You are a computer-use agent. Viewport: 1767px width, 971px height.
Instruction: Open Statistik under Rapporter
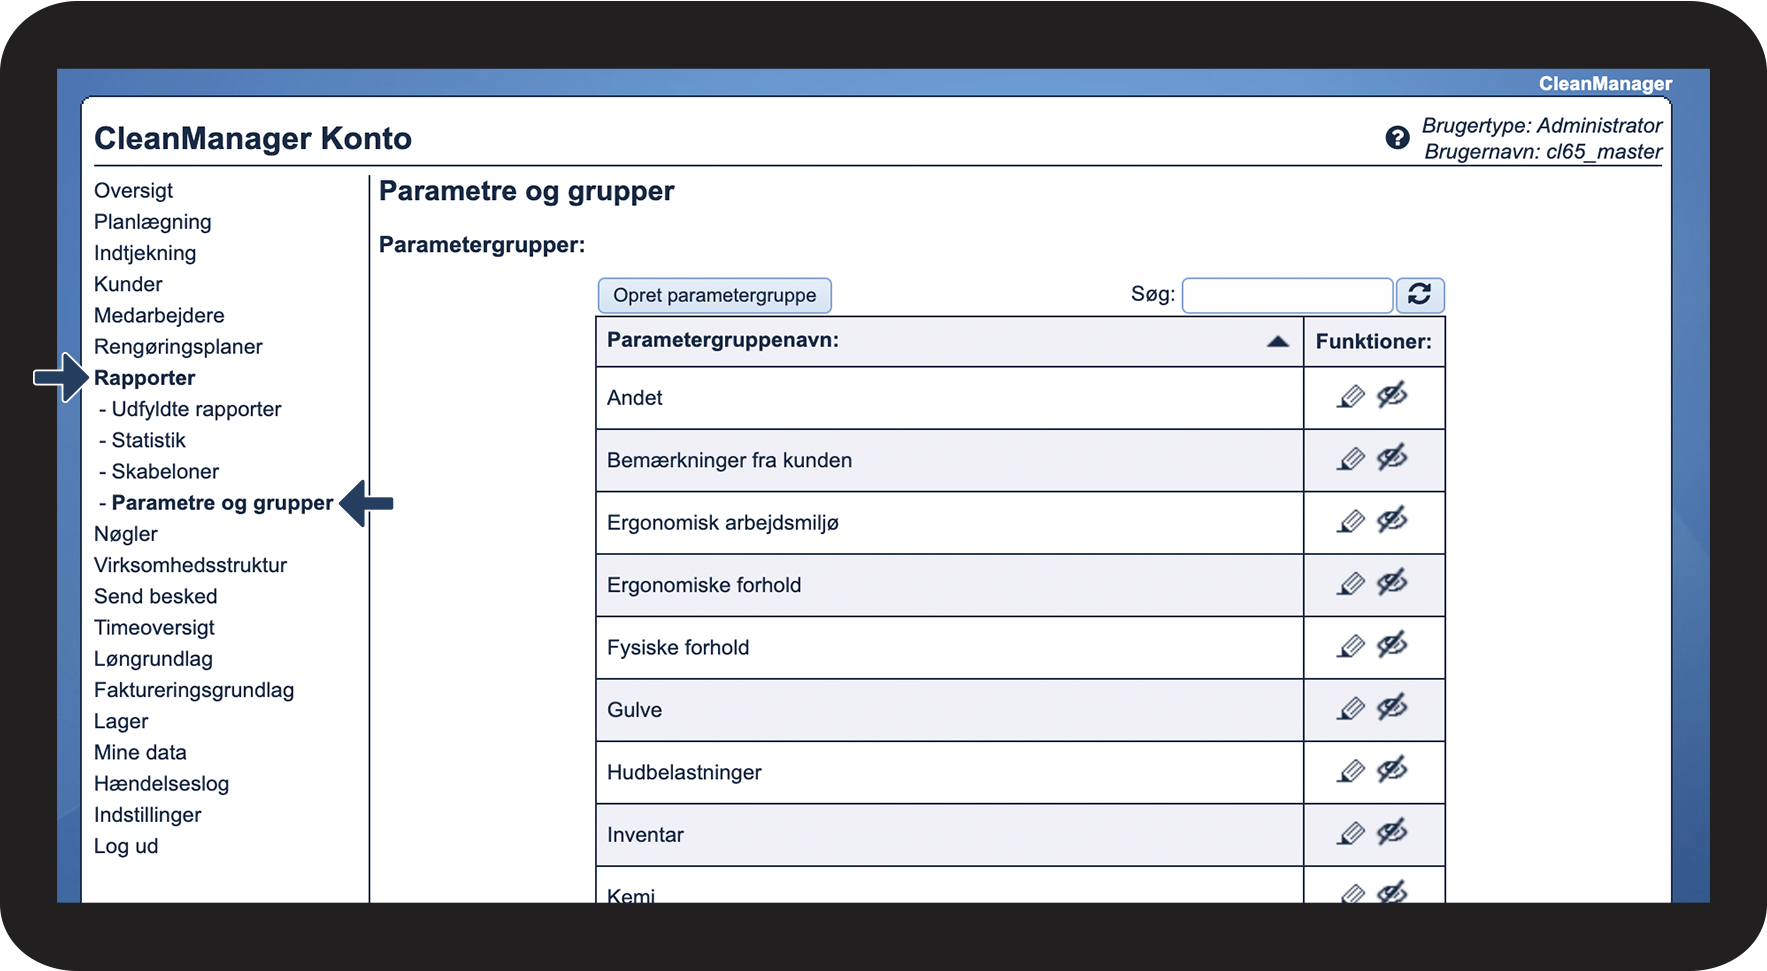148,440
